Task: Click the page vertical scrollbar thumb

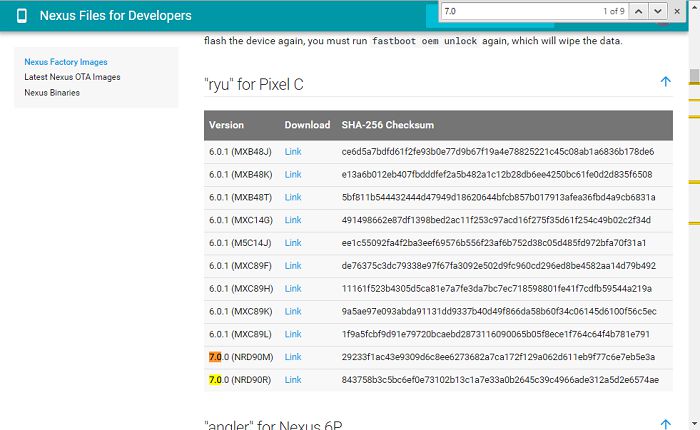Action: (694, 76)
